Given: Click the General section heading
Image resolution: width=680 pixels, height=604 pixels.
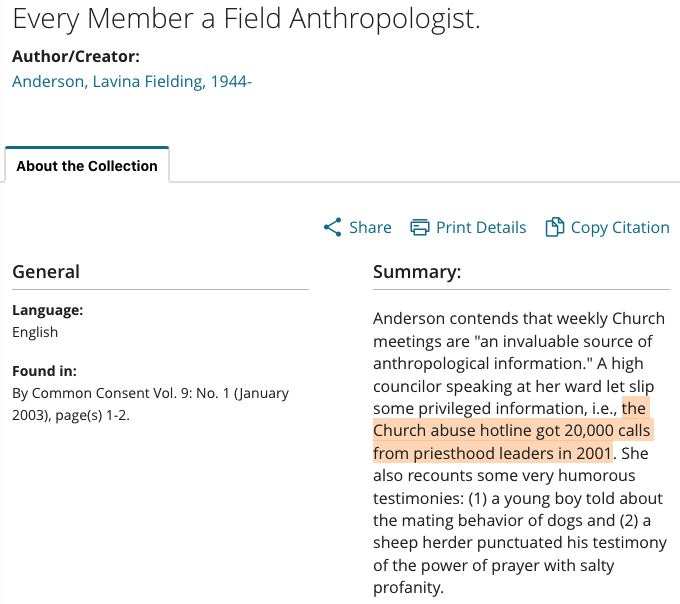Looking at the screenshot, I should pos(46,272).
